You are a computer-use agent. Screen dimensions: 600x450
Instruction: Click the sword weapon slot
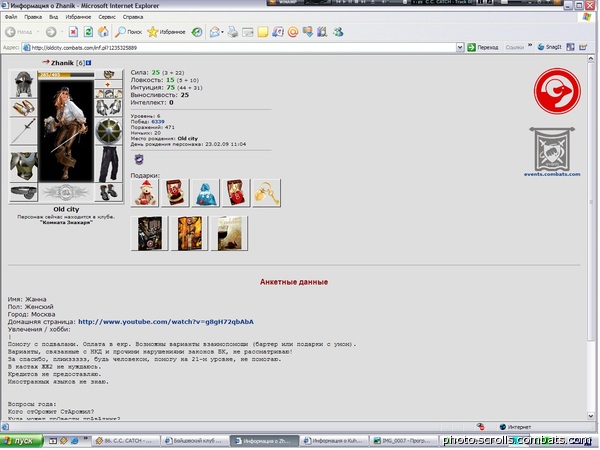[x=23, y=131]
